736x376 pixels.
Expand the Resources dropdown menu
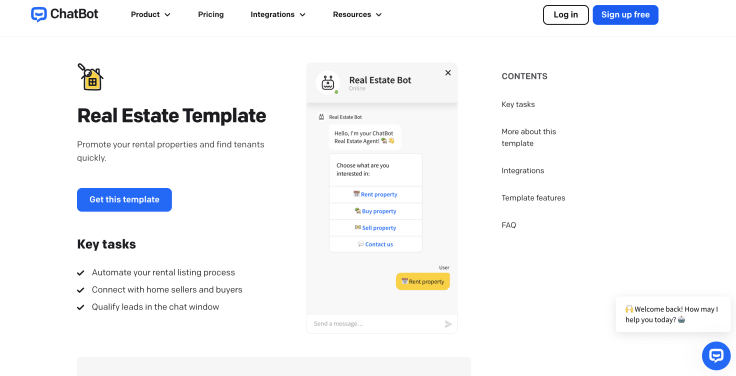(x=357, y=15)
